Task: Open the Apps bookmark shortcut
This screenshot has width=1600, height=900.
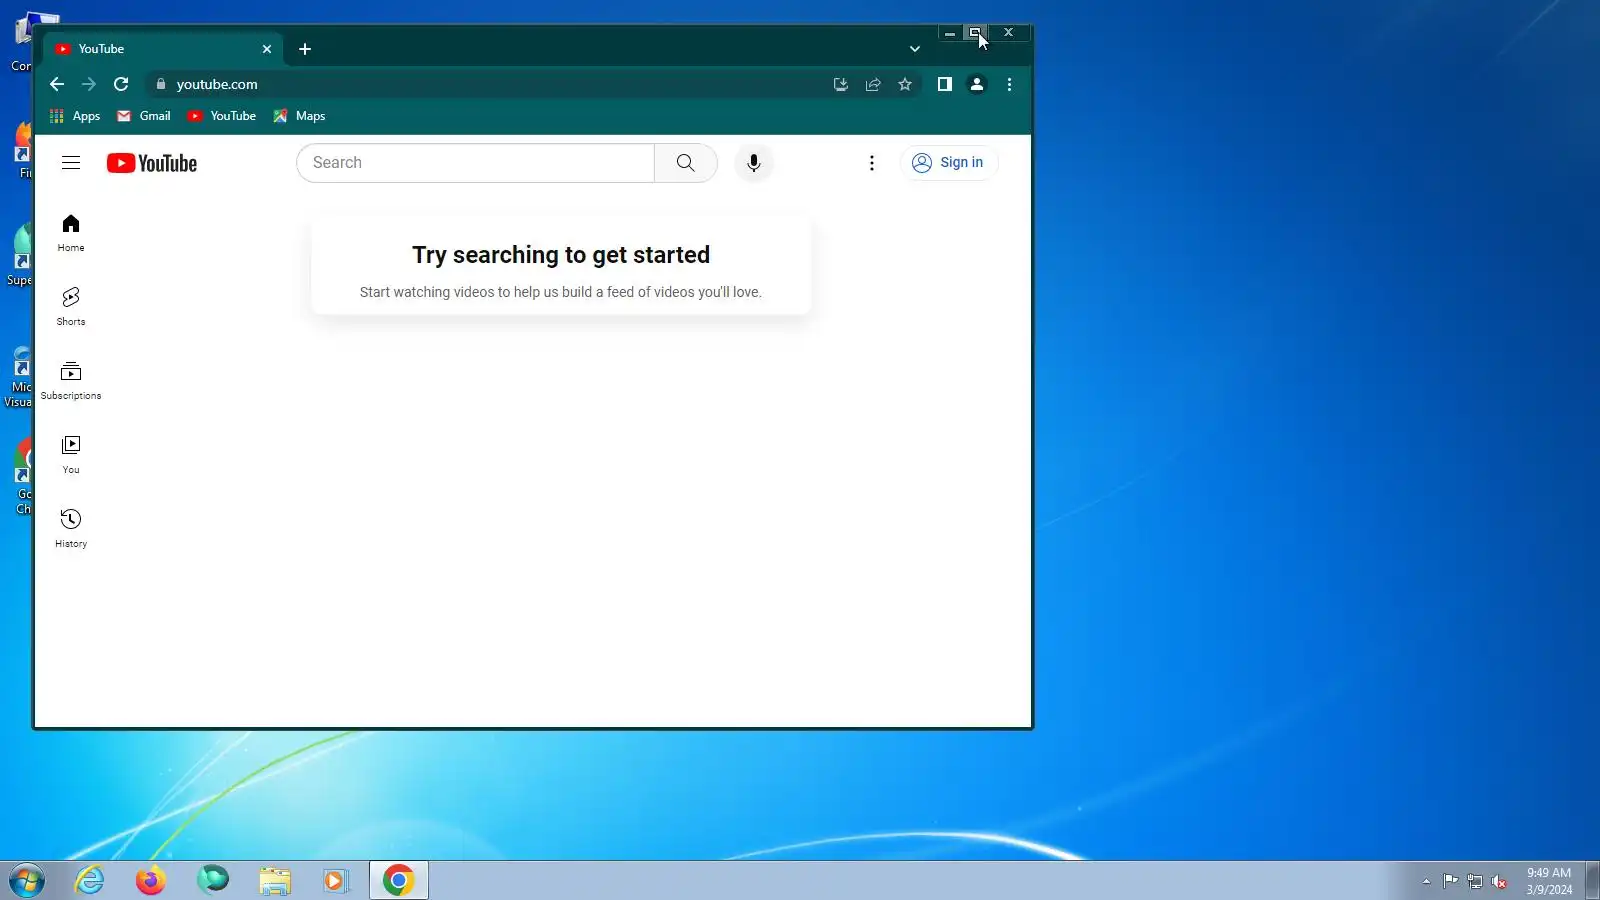Action: pyautogui.click(x=75, y=116)
